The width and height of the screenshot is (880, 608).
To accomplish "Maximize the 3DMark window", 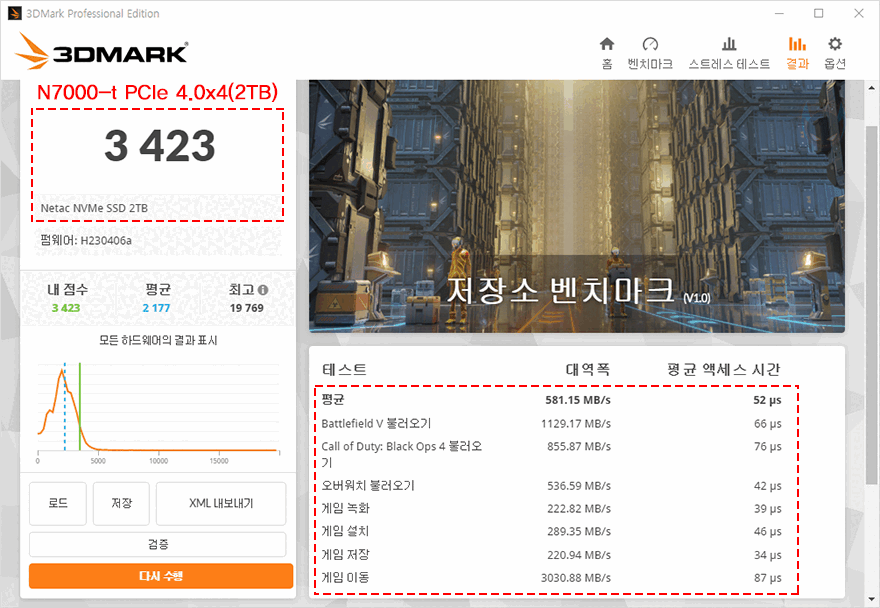I will point(819,13).
